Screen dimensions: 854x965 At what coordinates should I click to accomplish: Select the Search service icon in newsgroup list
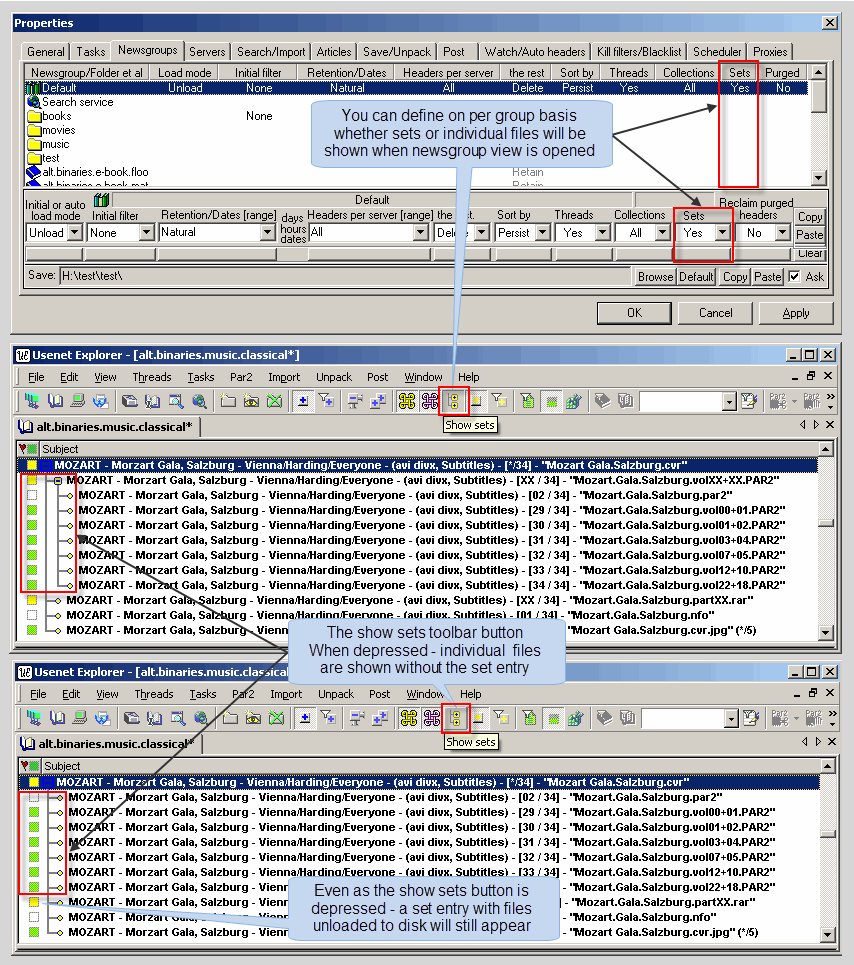pos(33,102)
